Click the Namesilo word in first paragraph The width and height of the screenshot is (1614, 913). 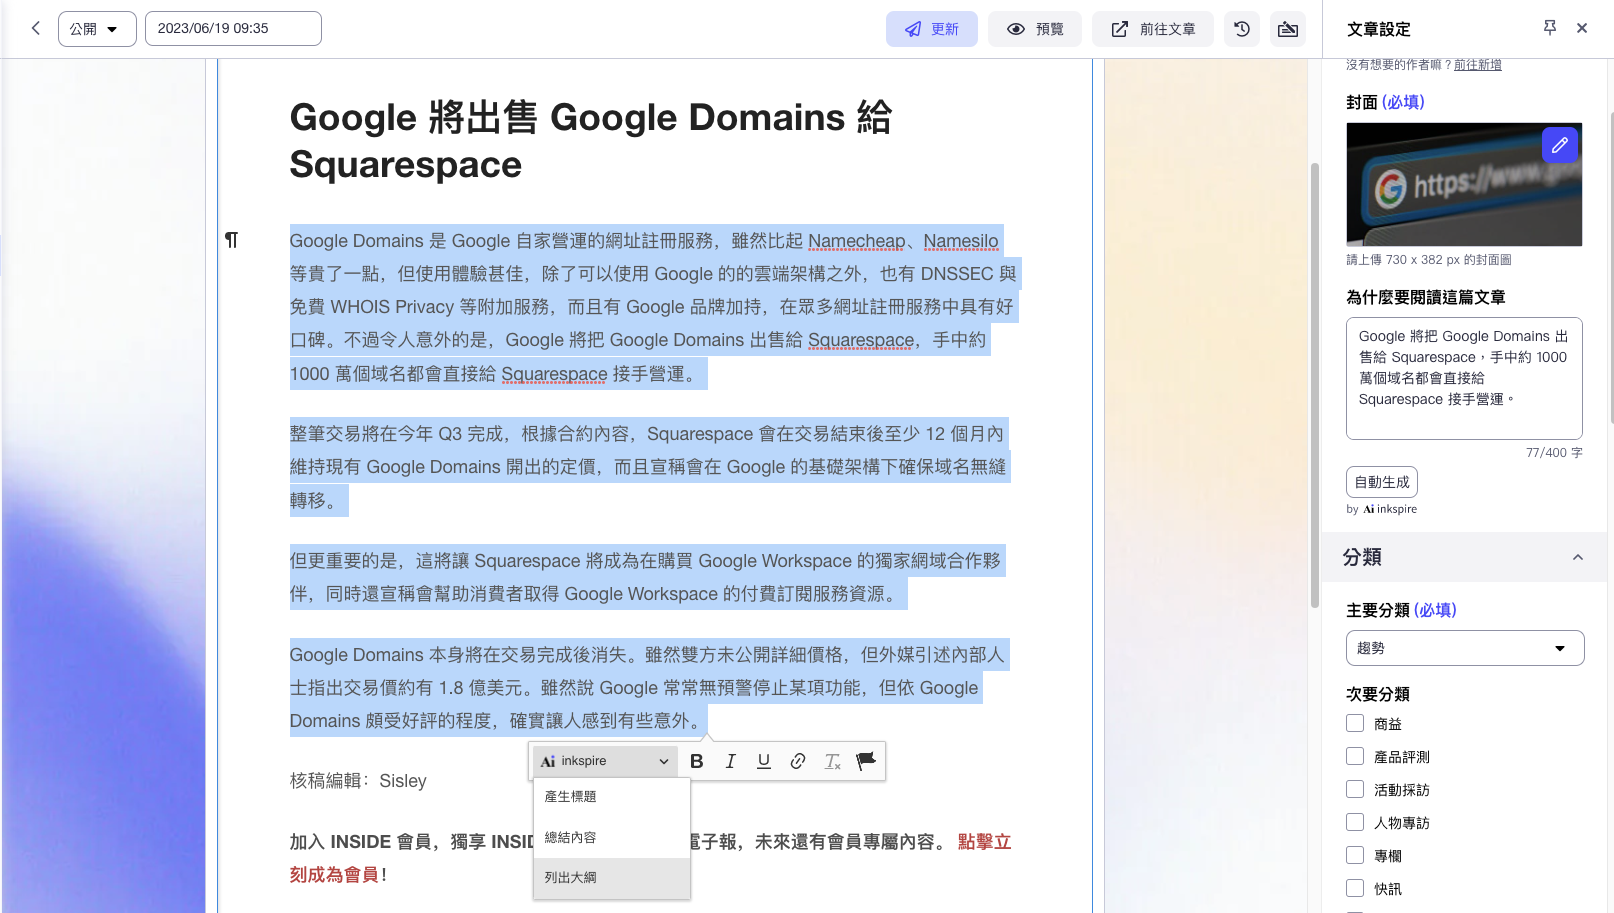[x=961, y=241]
